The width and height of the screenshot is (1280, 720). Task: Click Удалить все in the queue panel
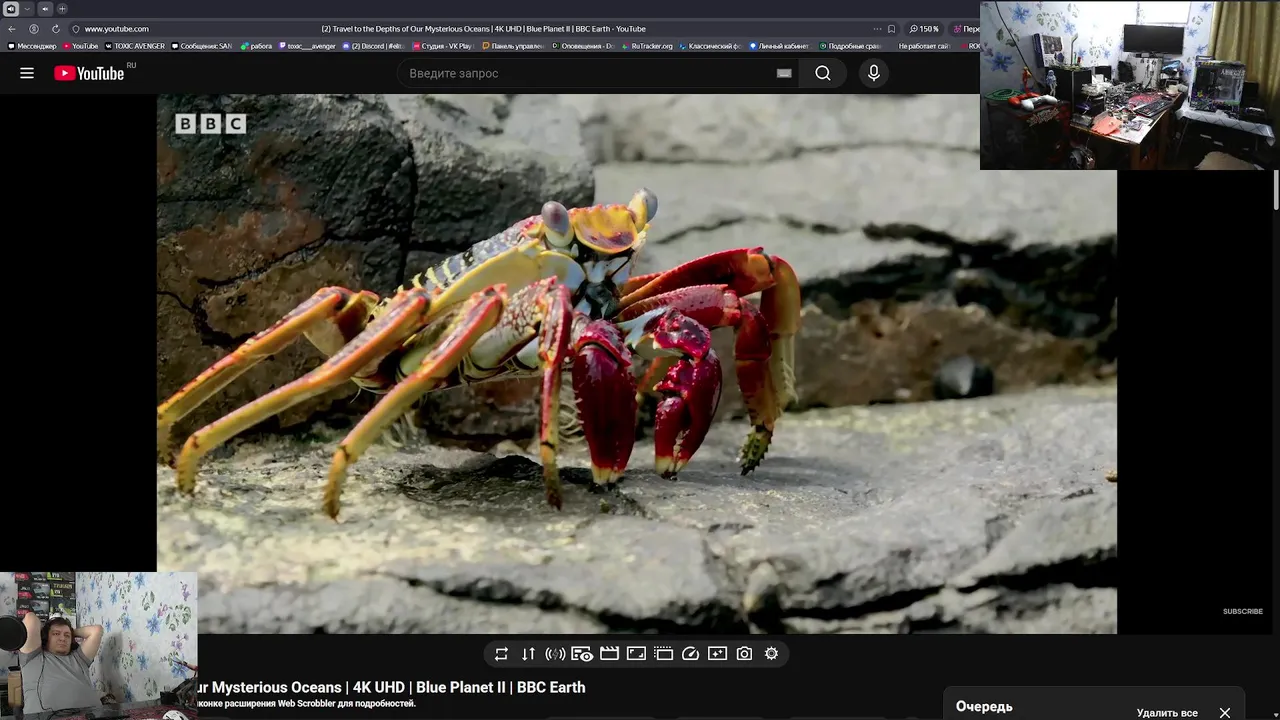point(1167,713)
